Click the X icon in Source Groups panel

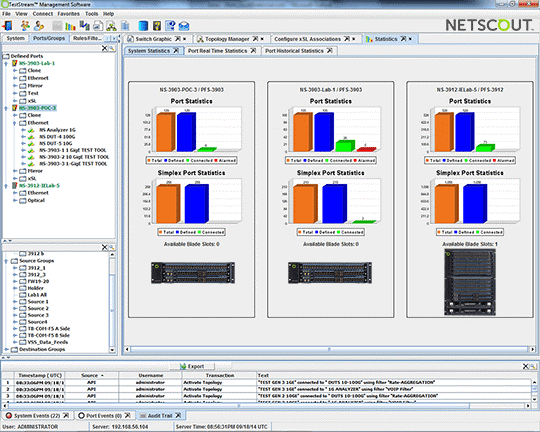104,247
